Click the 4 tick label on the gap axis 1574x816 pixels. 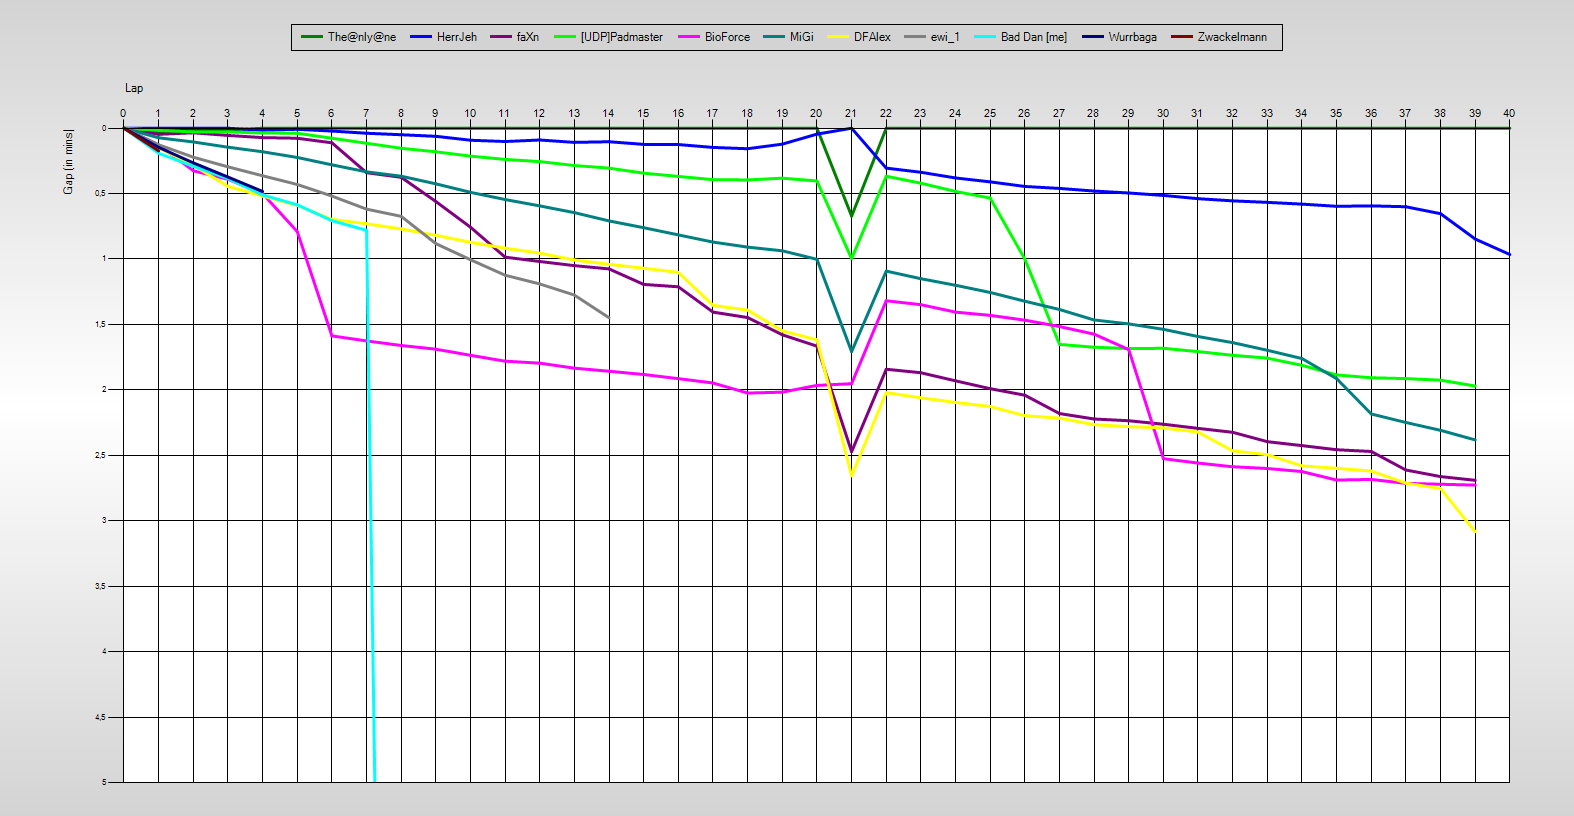103,651
